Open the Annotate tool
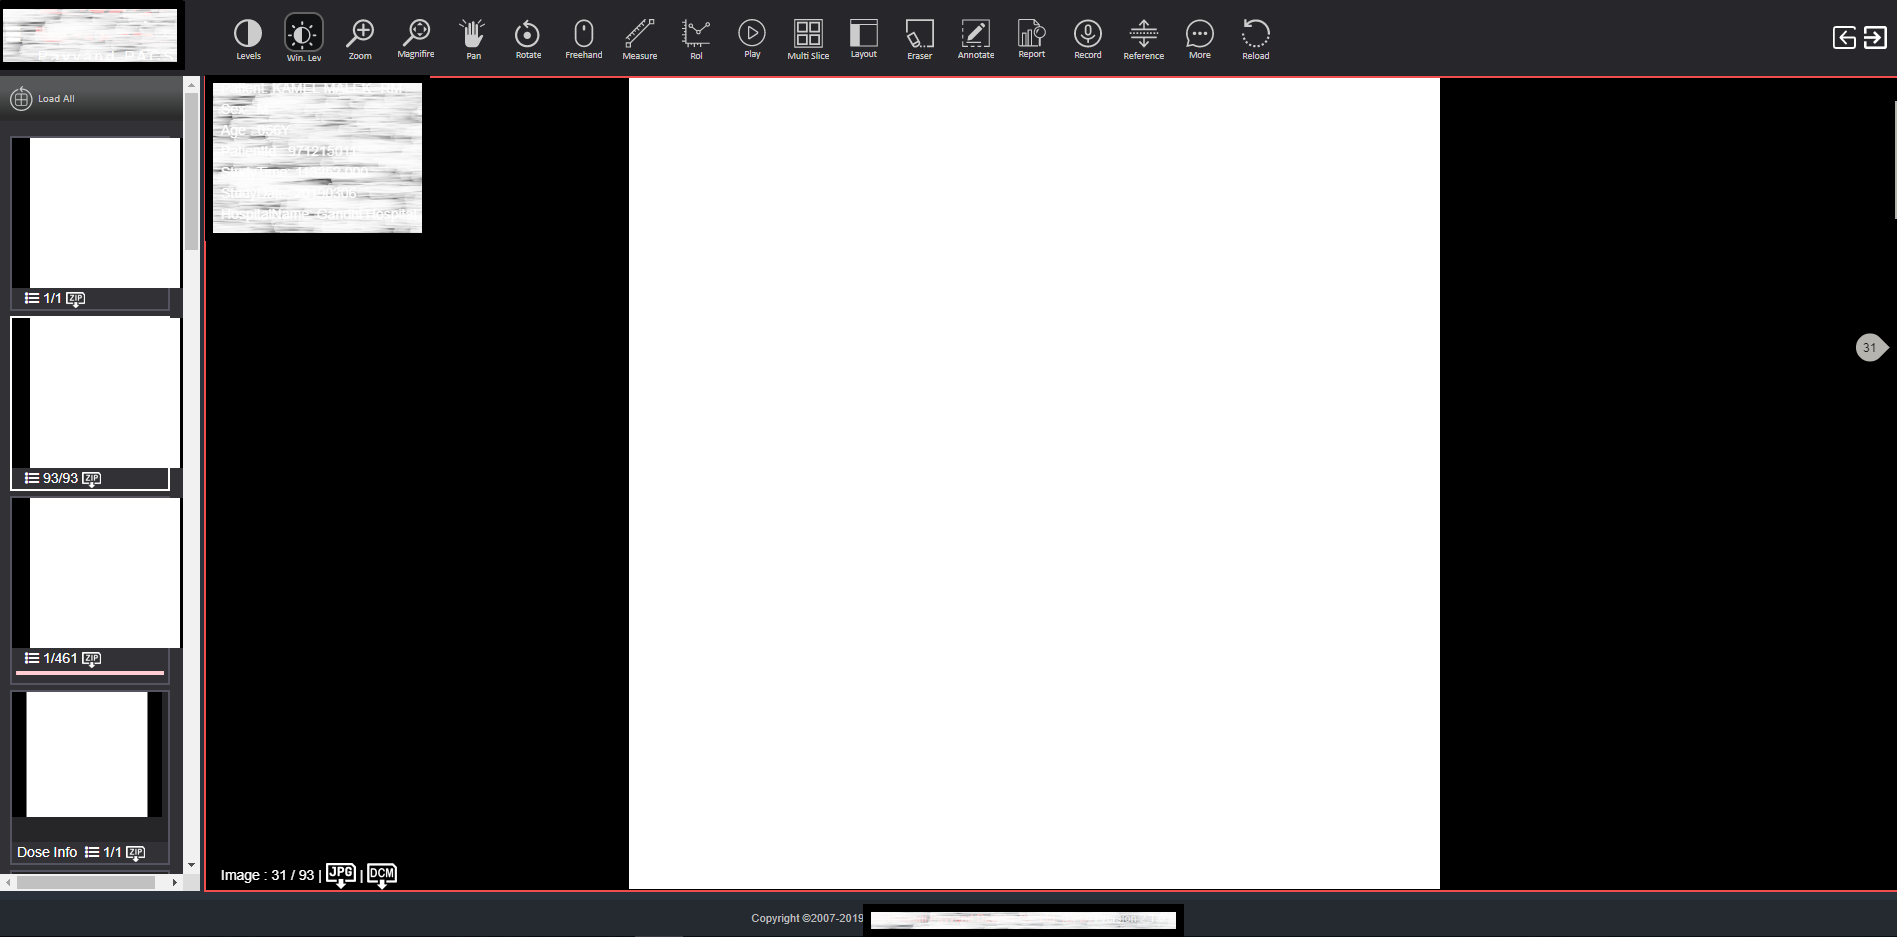Image resolution: width=1897 pixels, height=937 pixels. pos(975,36)
